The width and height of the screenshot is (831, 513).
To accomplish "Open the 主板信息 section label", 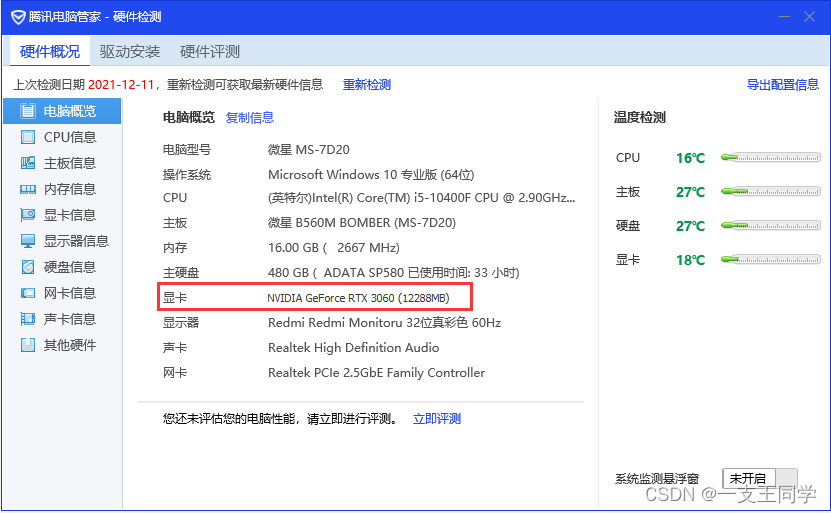I will coord(70,163).
